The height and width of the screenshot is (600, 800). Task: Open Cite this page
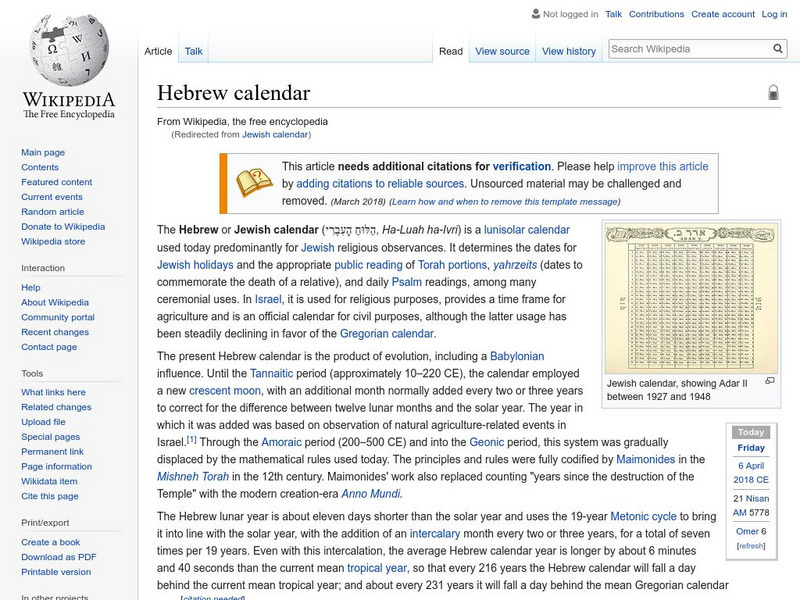(x=49, y=495)
